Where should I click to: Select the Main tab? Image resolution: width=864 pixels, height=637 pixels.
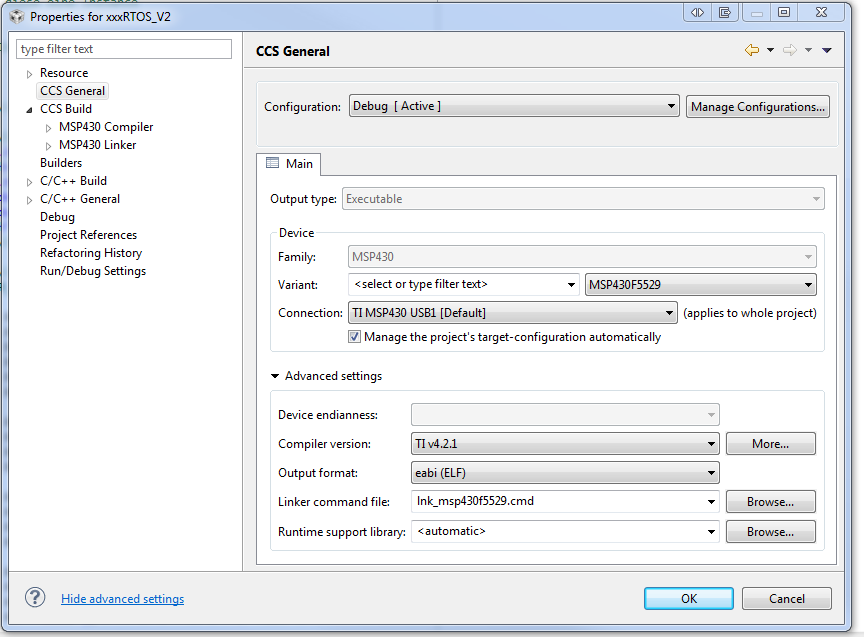click(x=289, y=164)
